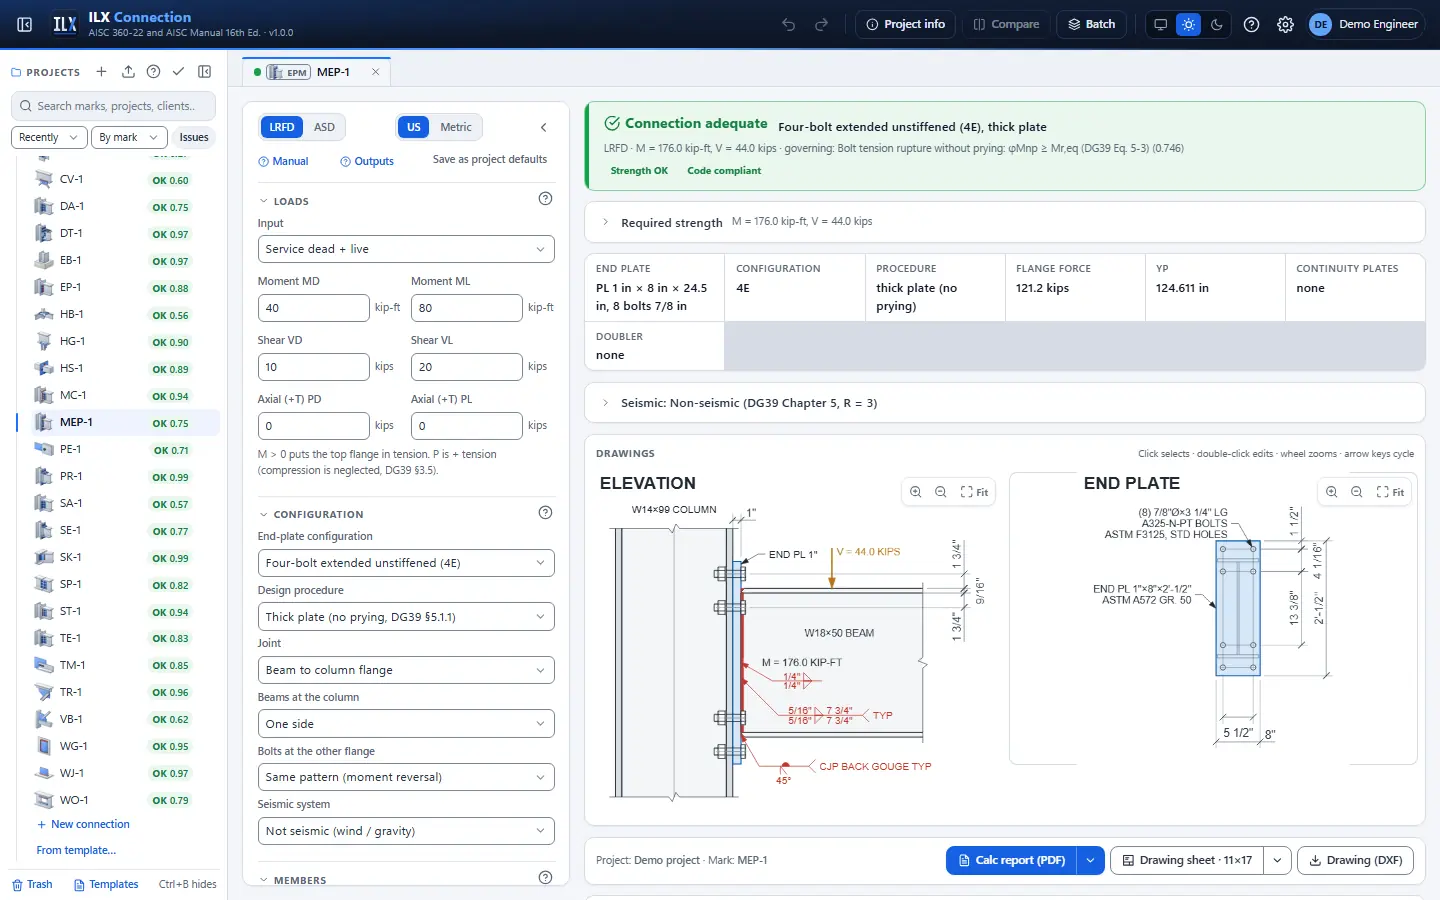The image size is (1440, 900).
Task: Switch to system display theme icon
Action: click(x=1160, y=24)
